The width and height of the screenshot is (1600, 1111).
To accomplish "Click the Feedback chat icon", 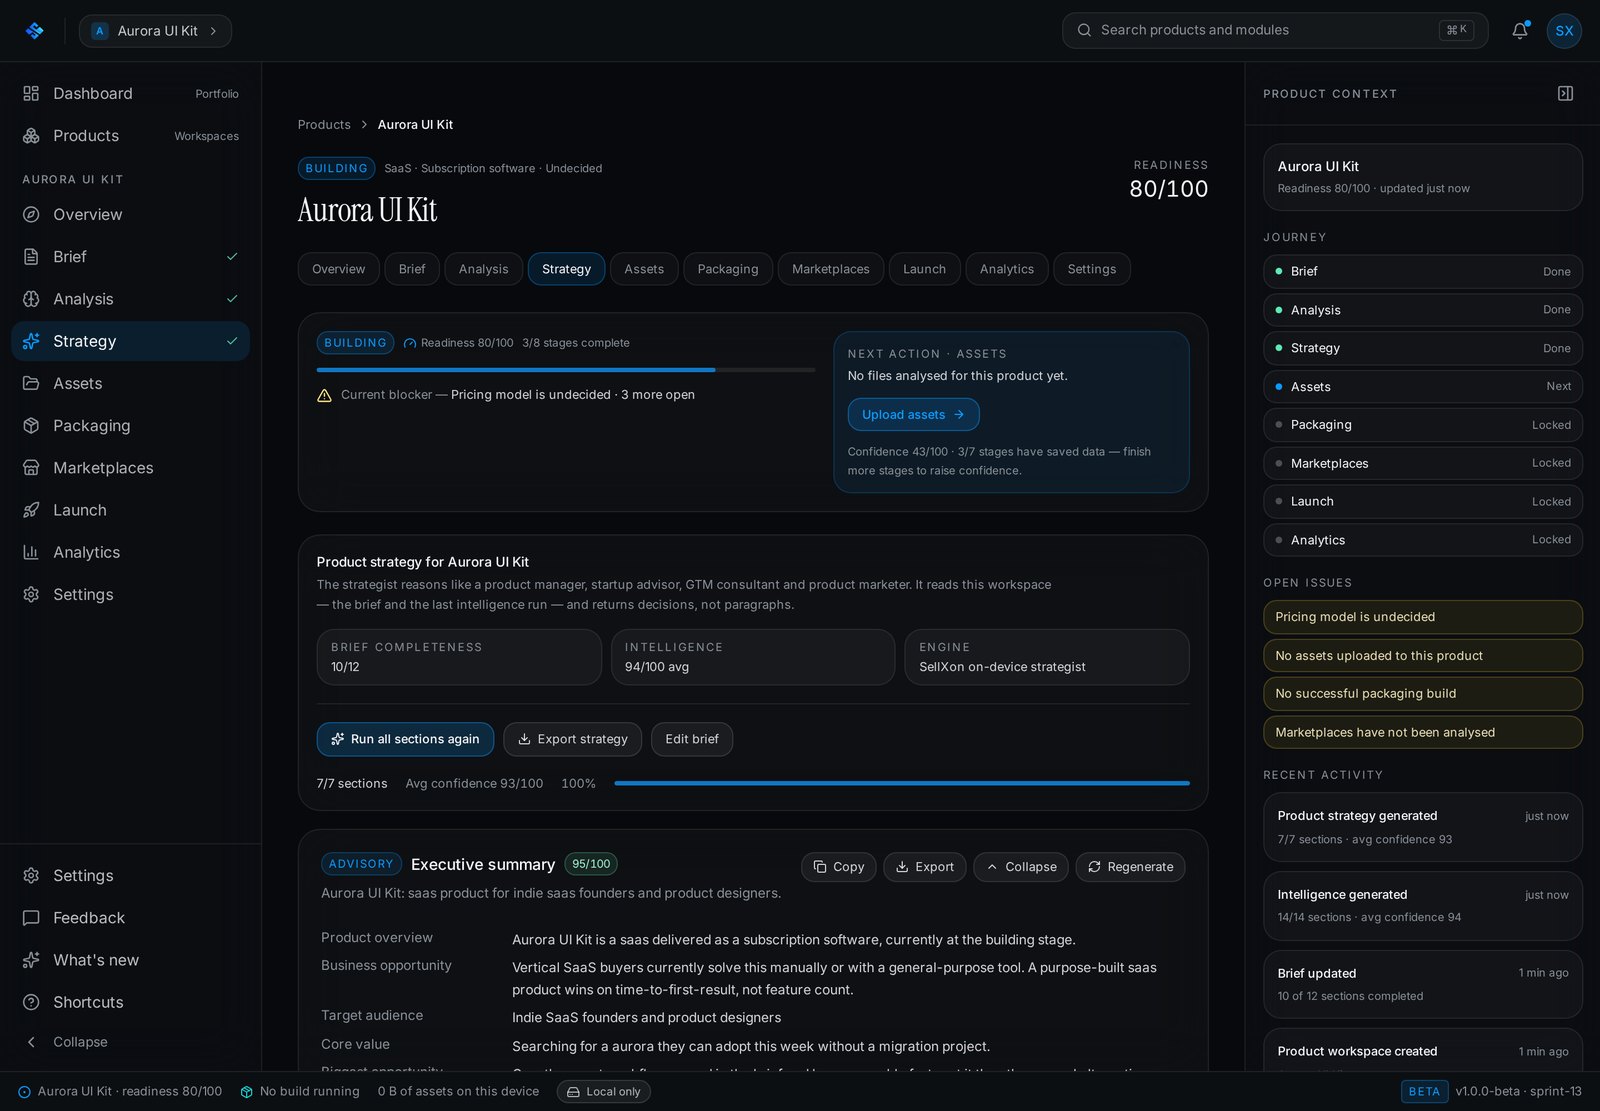I will (31, 917).
